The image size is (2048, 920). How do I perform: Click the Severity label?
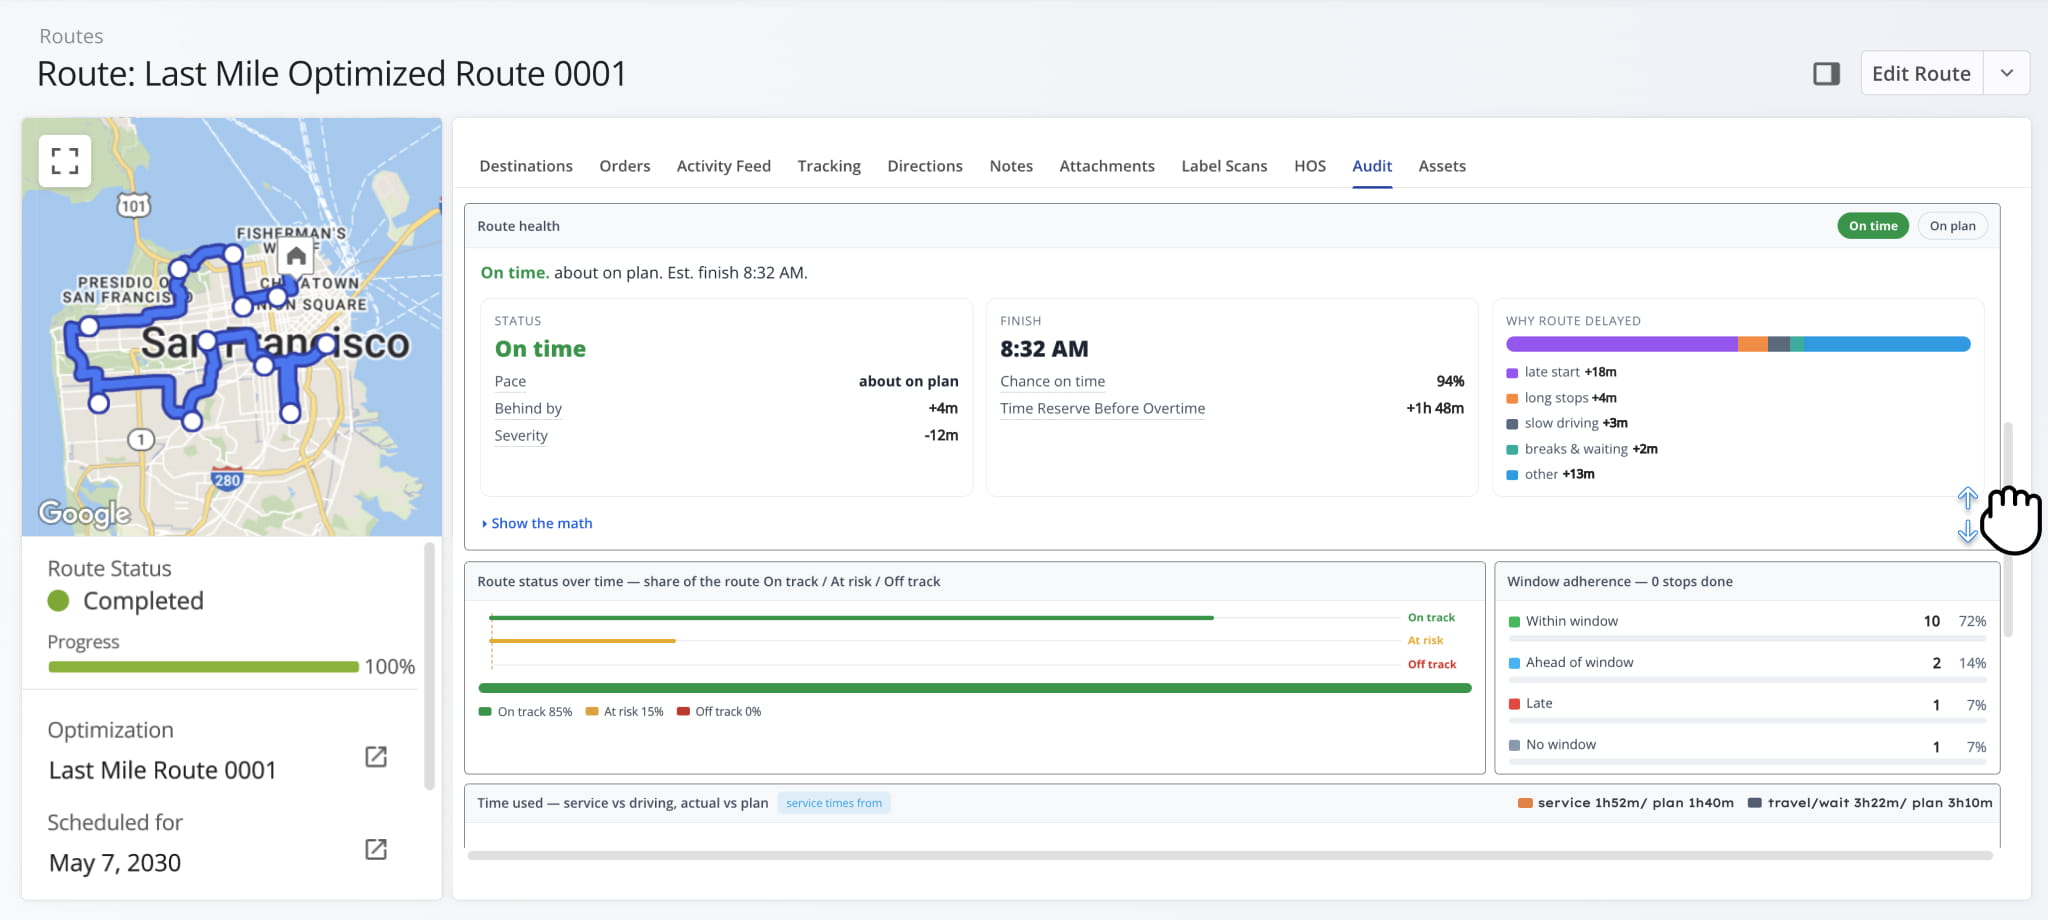pos(521,435)
